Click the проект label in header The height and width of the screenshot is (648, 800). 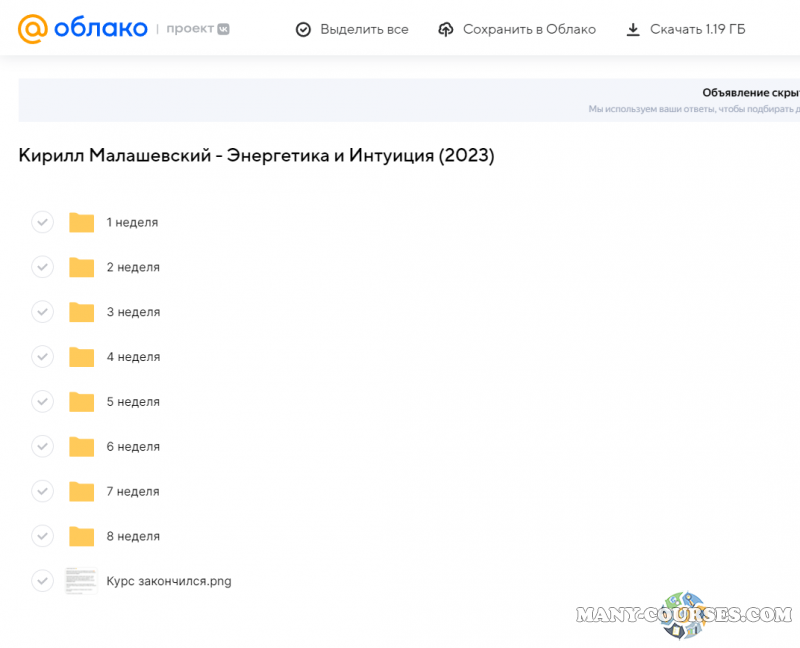pos(190,28)
